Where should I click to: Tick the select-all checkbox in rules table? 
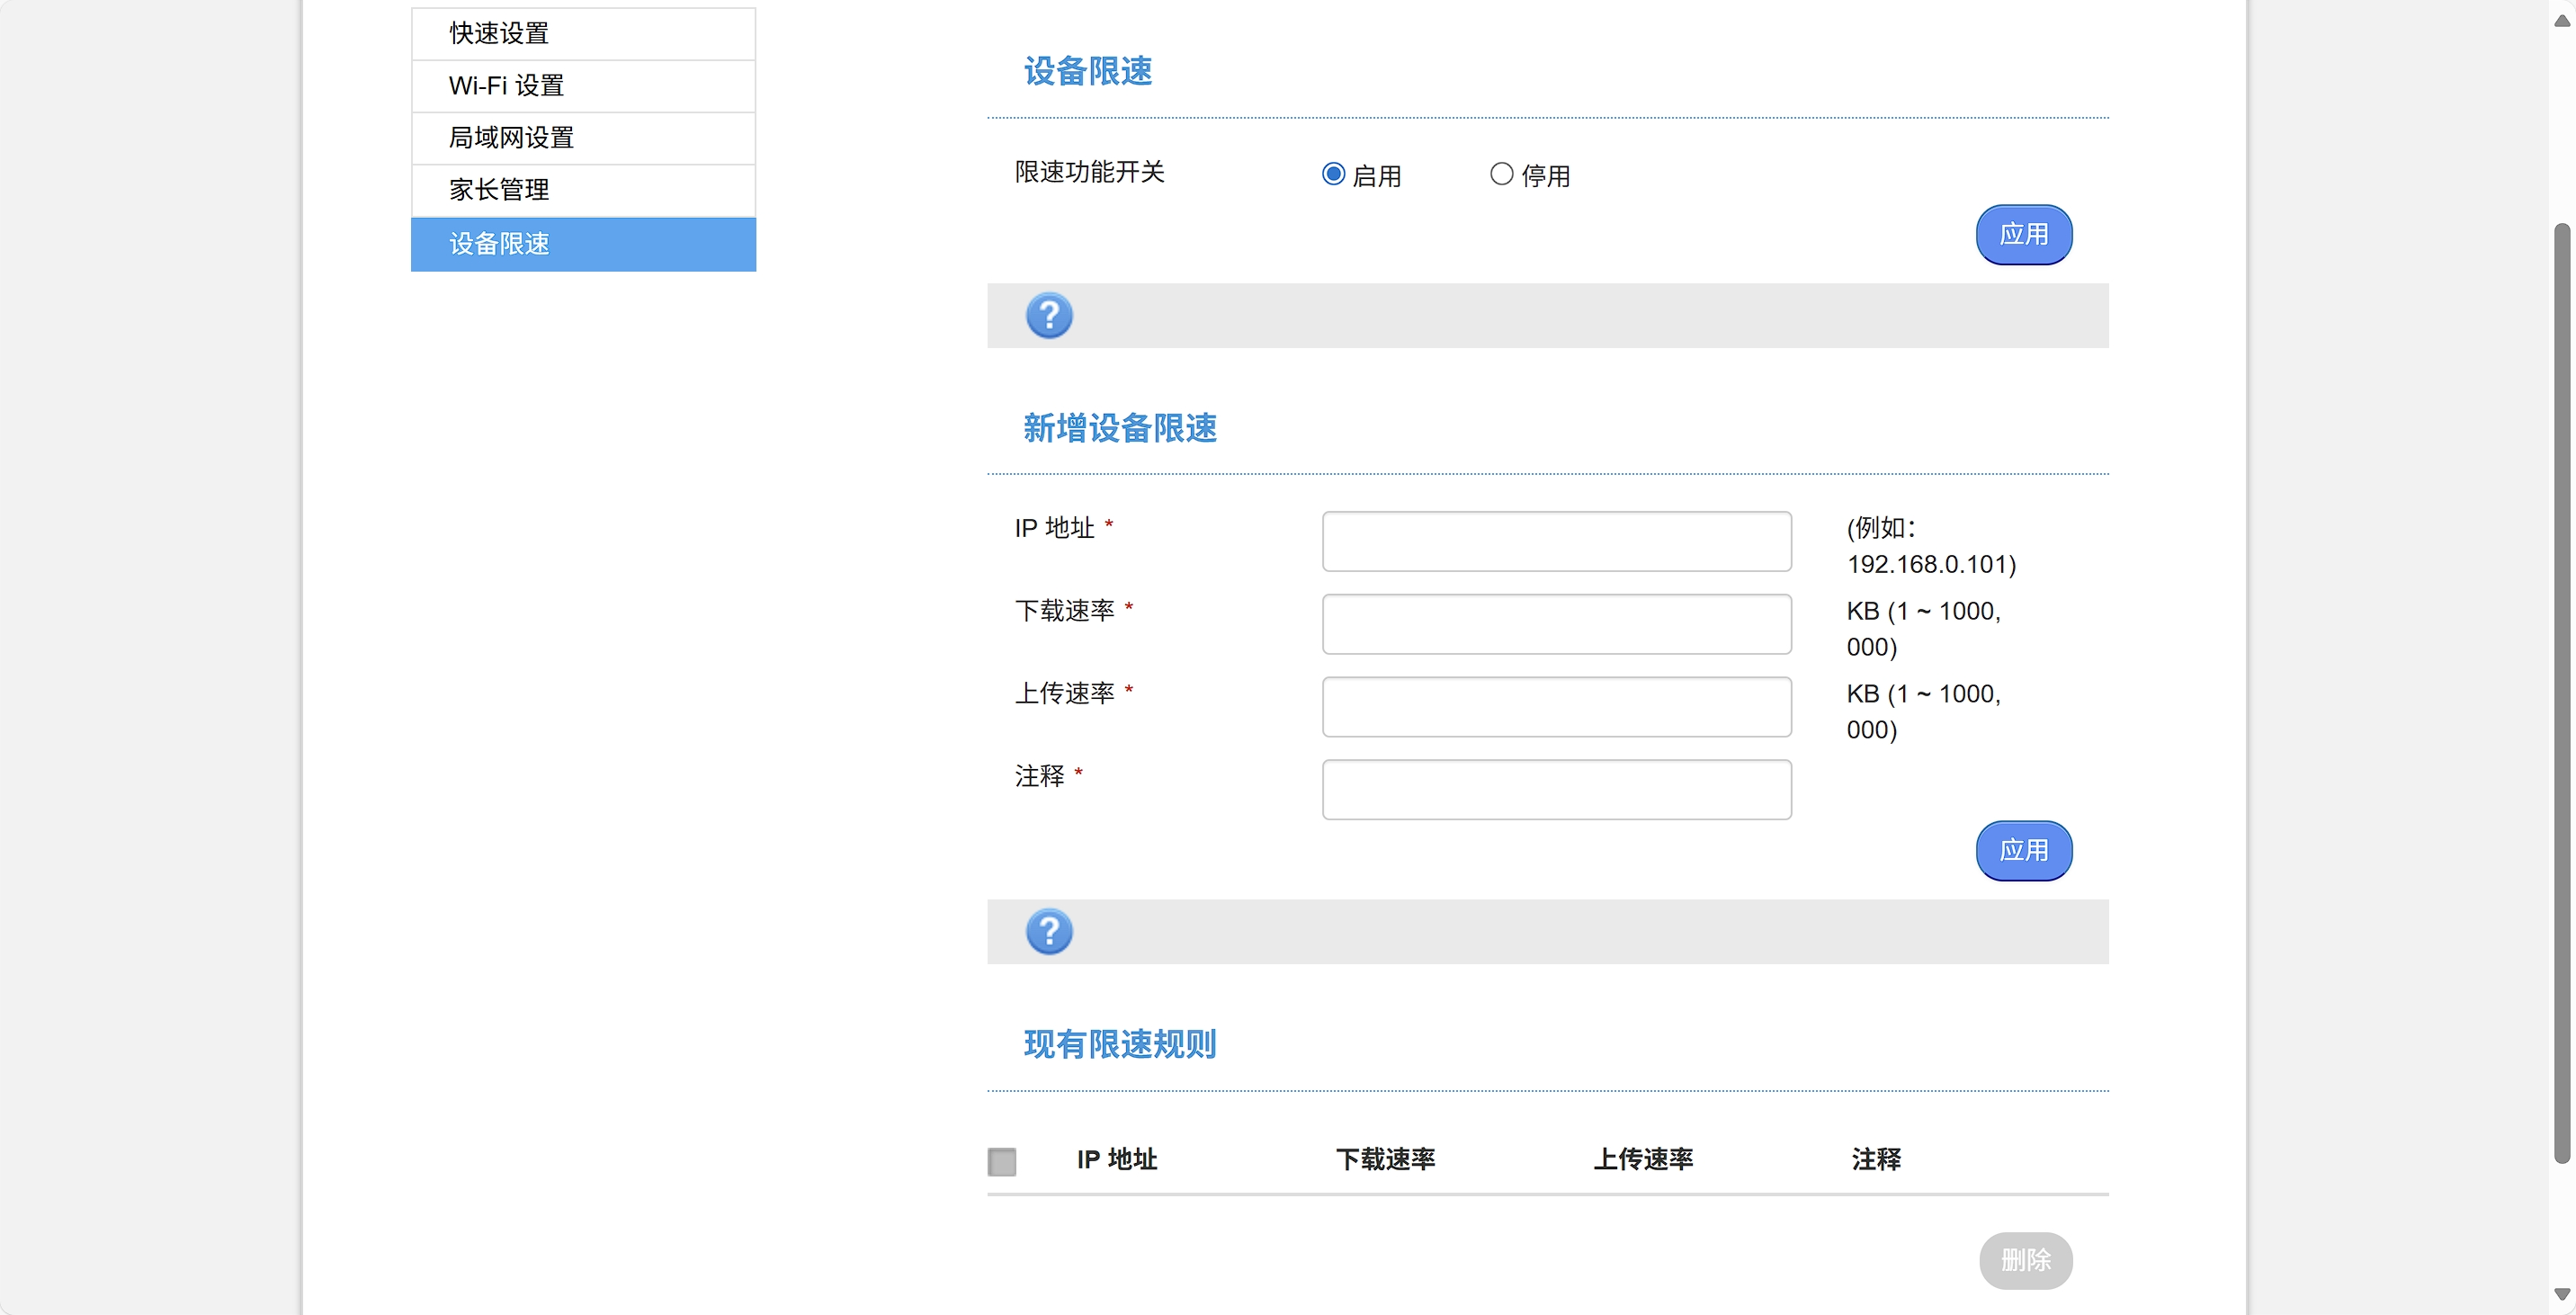click(x=1002, y=1161)
